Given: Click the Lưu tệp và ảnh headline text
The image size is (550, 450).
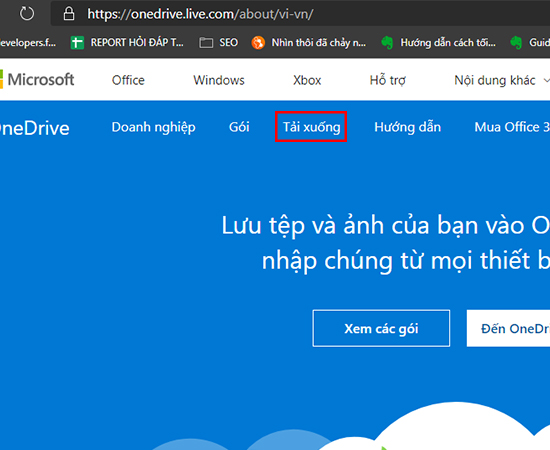Looking at the screenshot, I should coord(386,243).
